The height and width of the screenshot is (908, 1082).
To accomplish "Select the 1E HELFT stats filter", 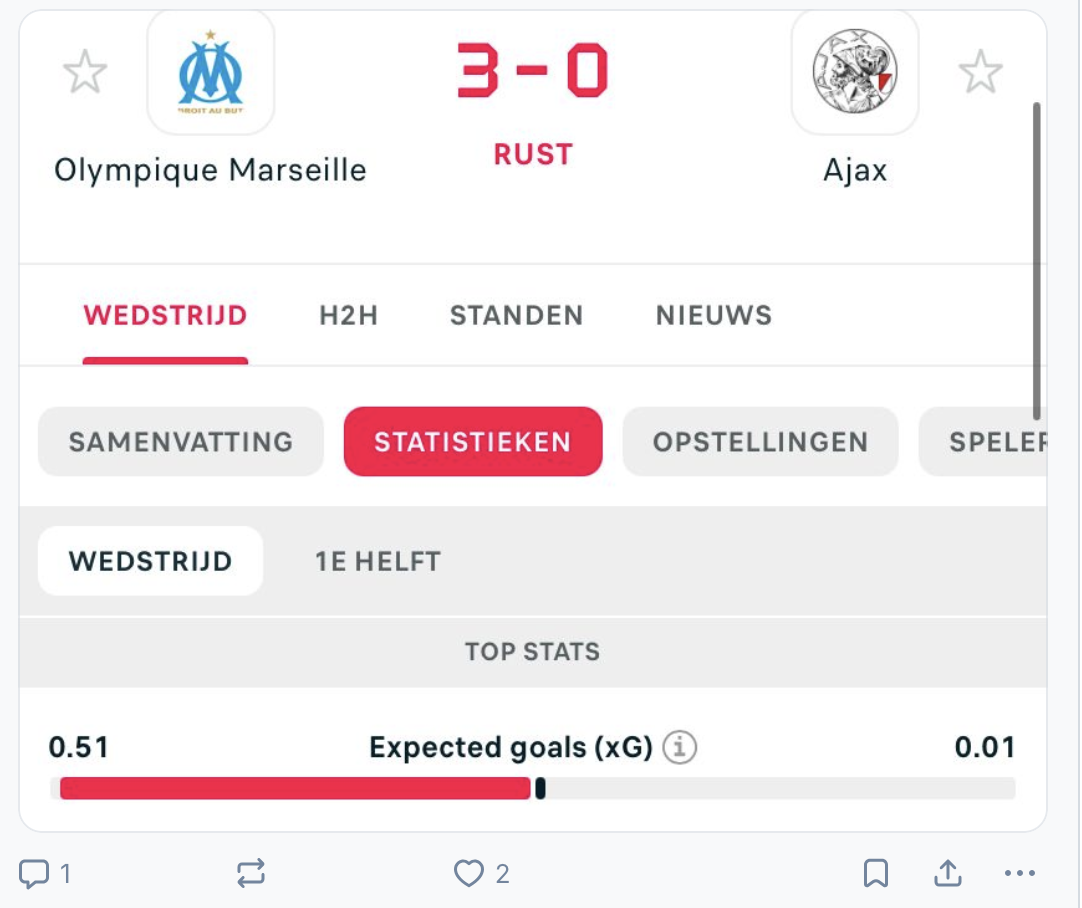I will point(378,561).
